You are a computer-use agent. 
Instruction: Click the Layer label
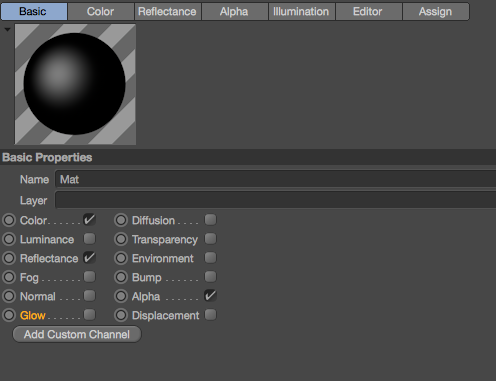coord(33,201)
